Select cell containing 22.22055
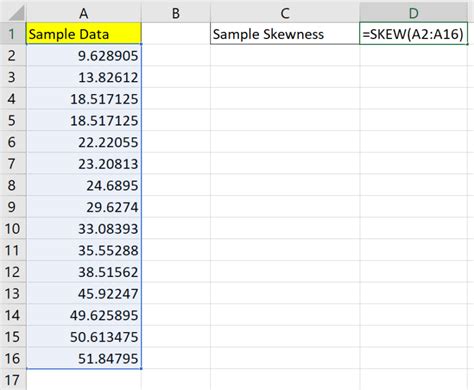 [x=84, y=142]
